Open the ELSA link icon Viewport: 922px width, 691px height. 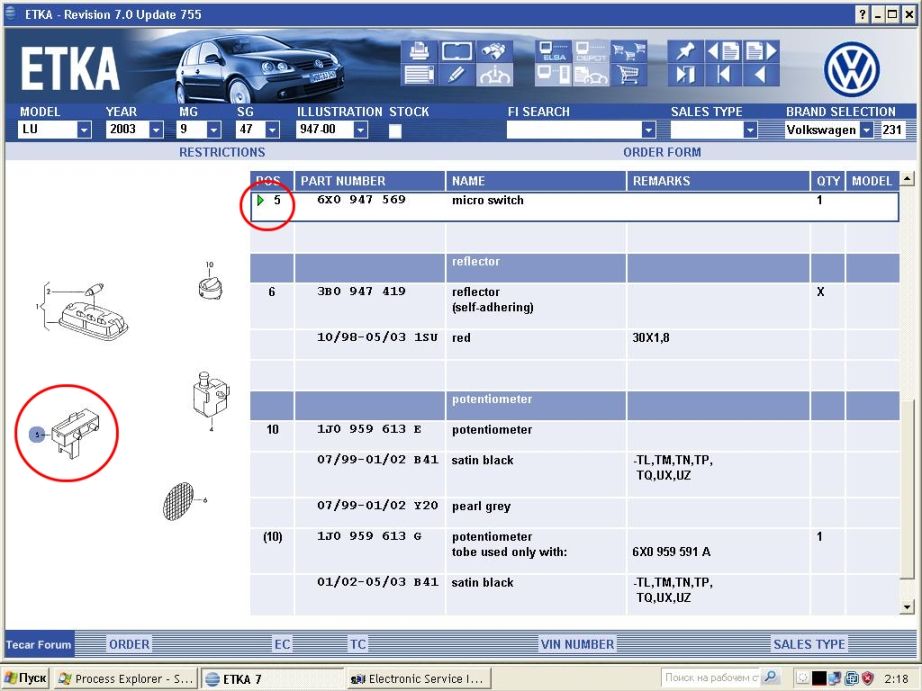(553, 51)
